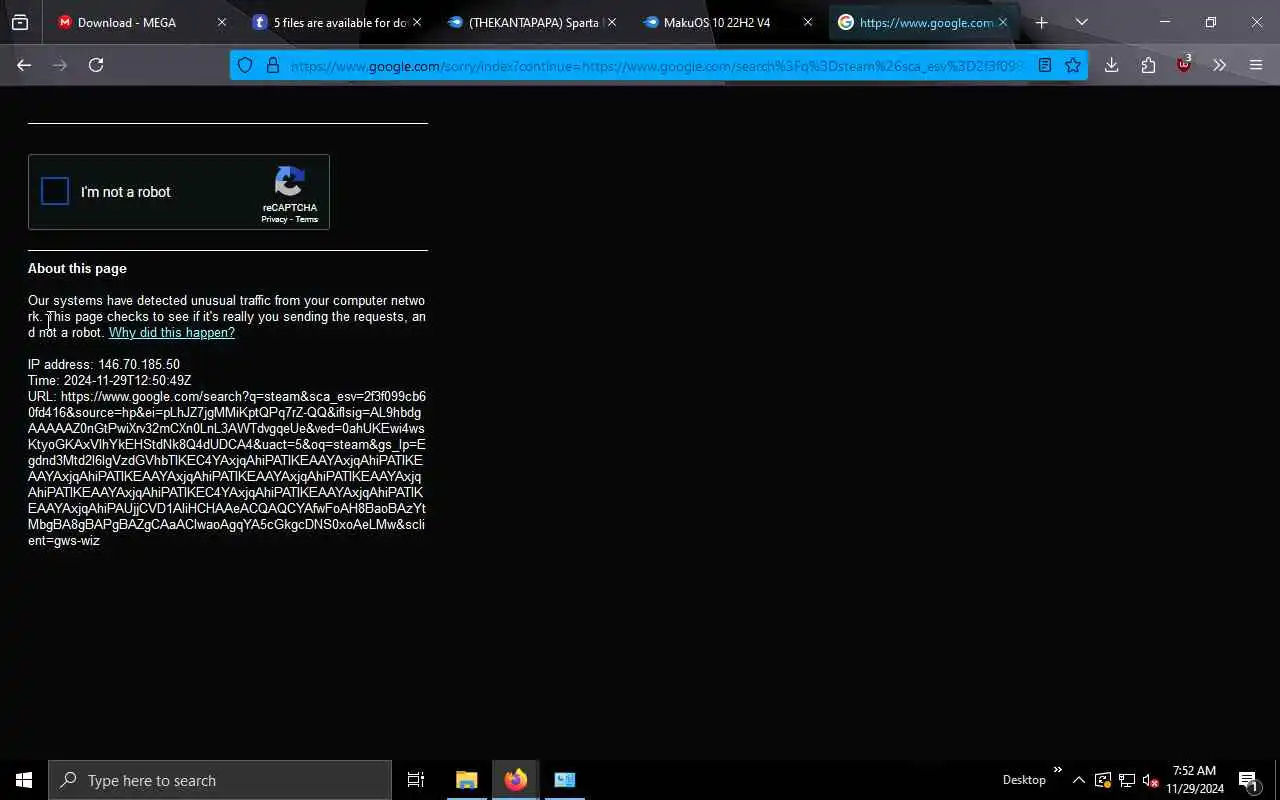The width and height of the screenshot is (1280, 800).
Task: Open Task View on the taskbar
Action: coord(416,780)
